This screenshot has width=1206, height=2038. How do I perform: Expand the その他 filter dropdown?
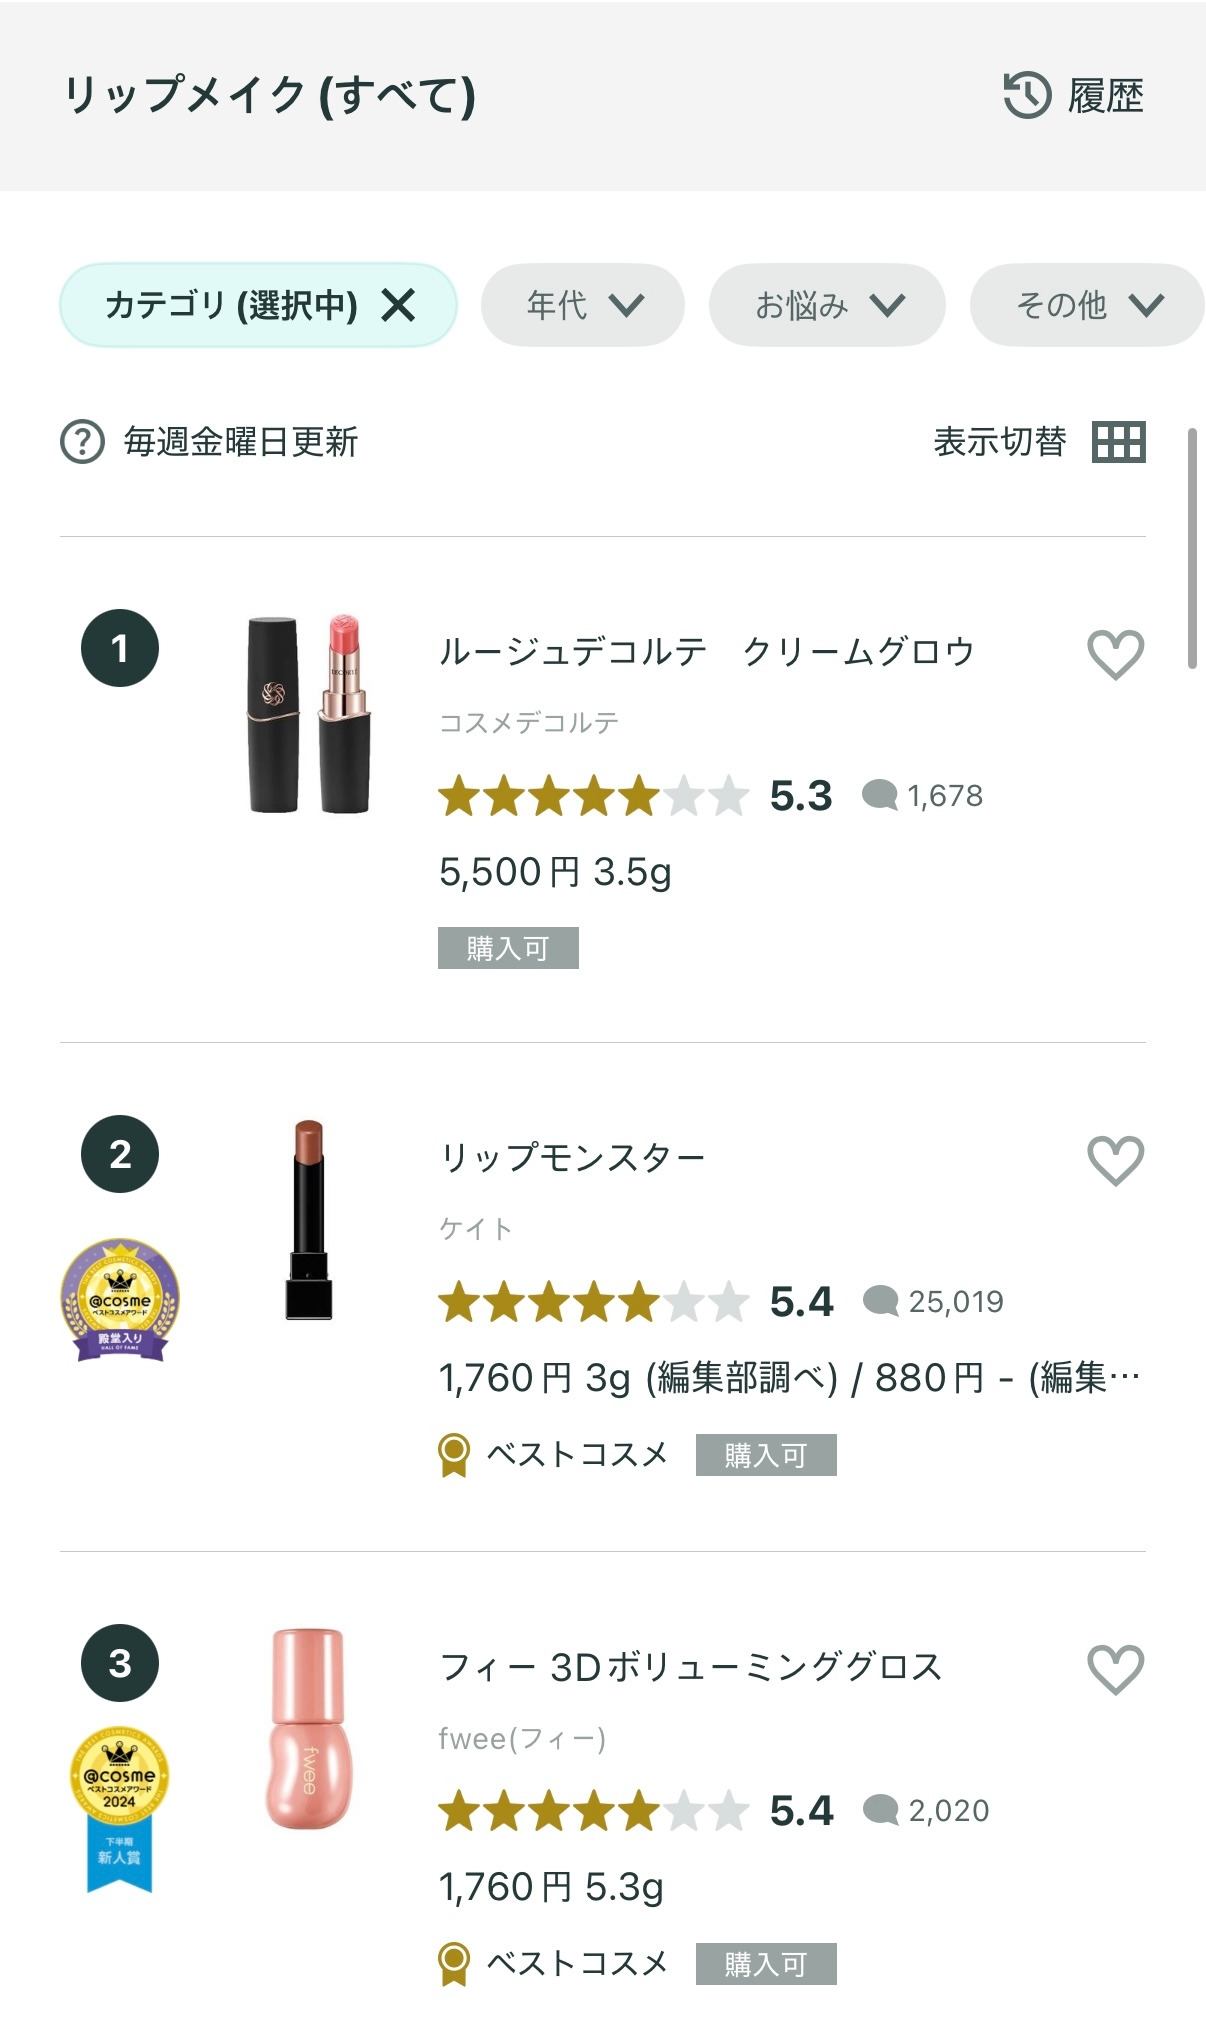(x=1087, y=305)
